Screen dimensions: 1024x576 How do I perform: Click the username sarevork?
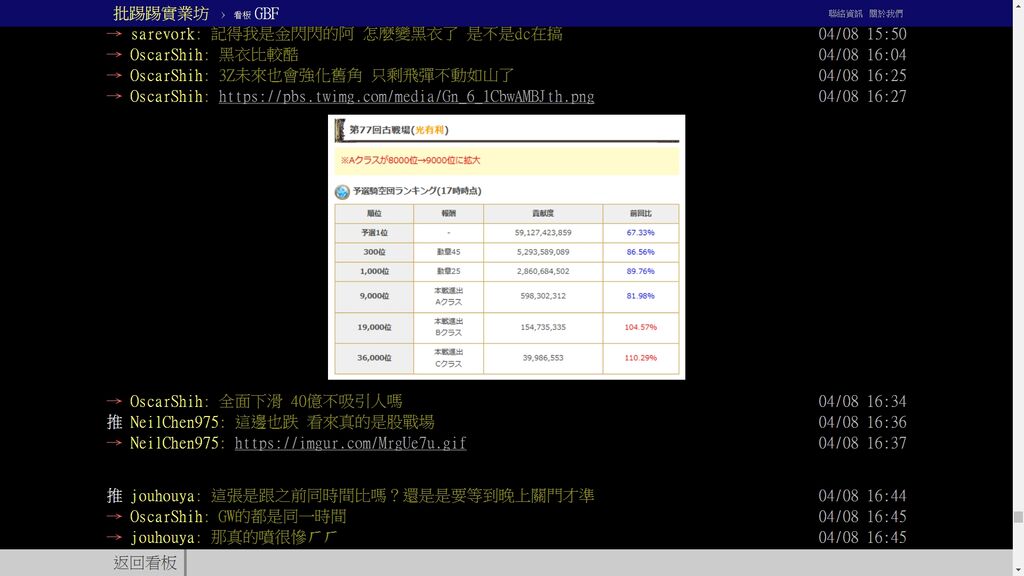[165, 34]
